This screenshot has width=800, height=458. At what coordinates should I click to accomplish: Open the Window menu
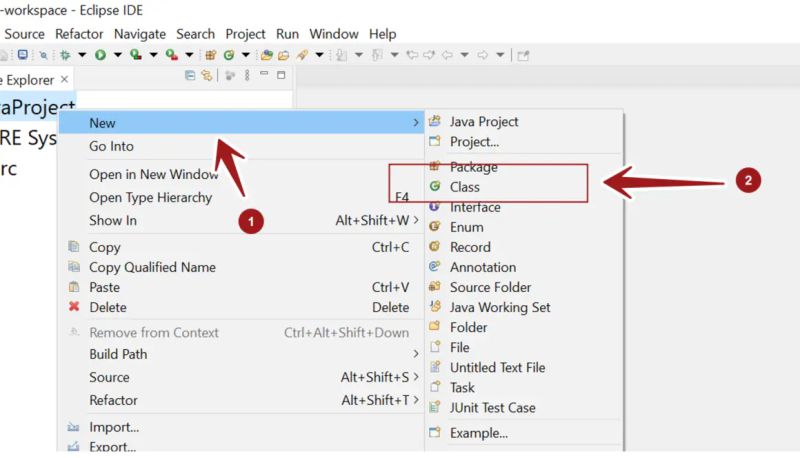[334, 34]
